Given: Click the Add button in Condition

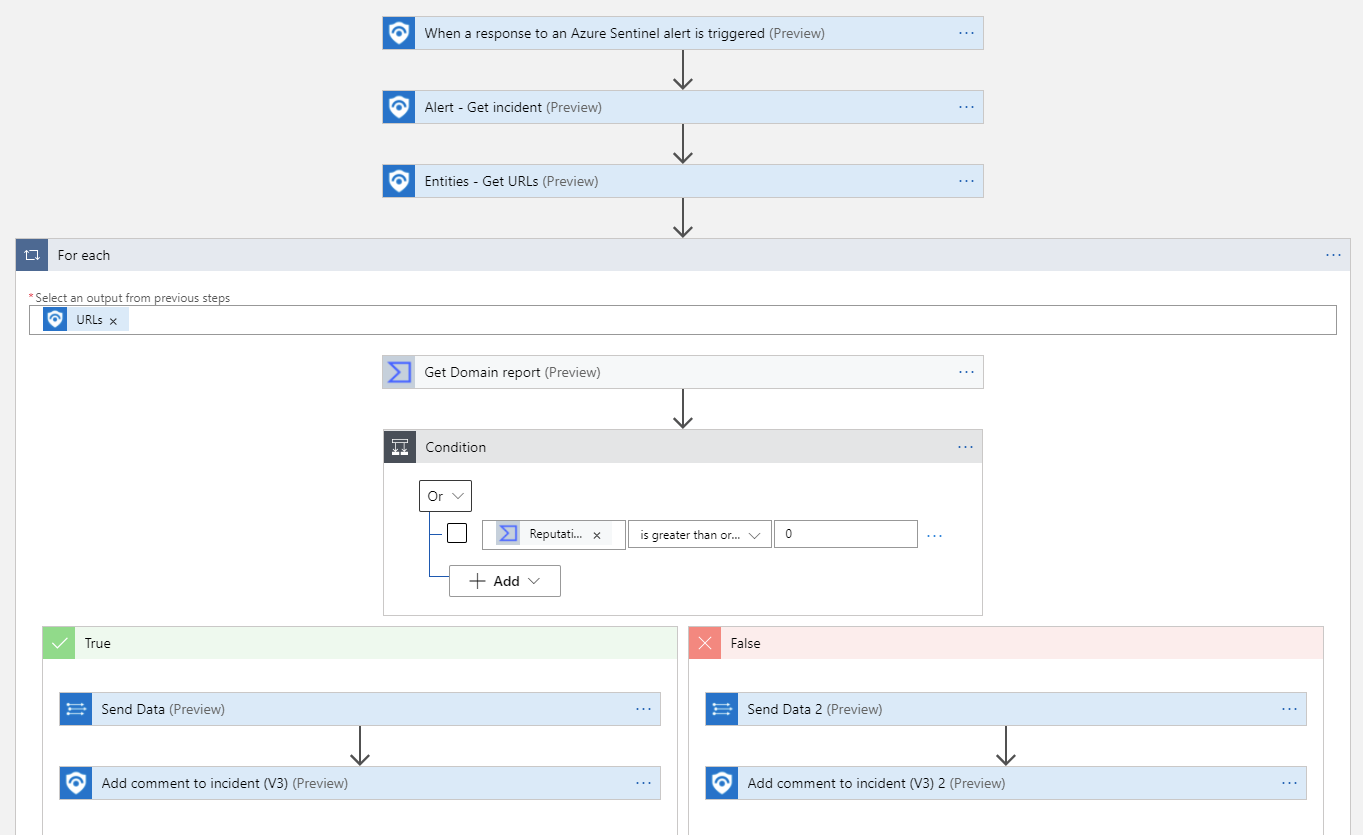Looking at the screenshot, I should click(x=505, y=581).
